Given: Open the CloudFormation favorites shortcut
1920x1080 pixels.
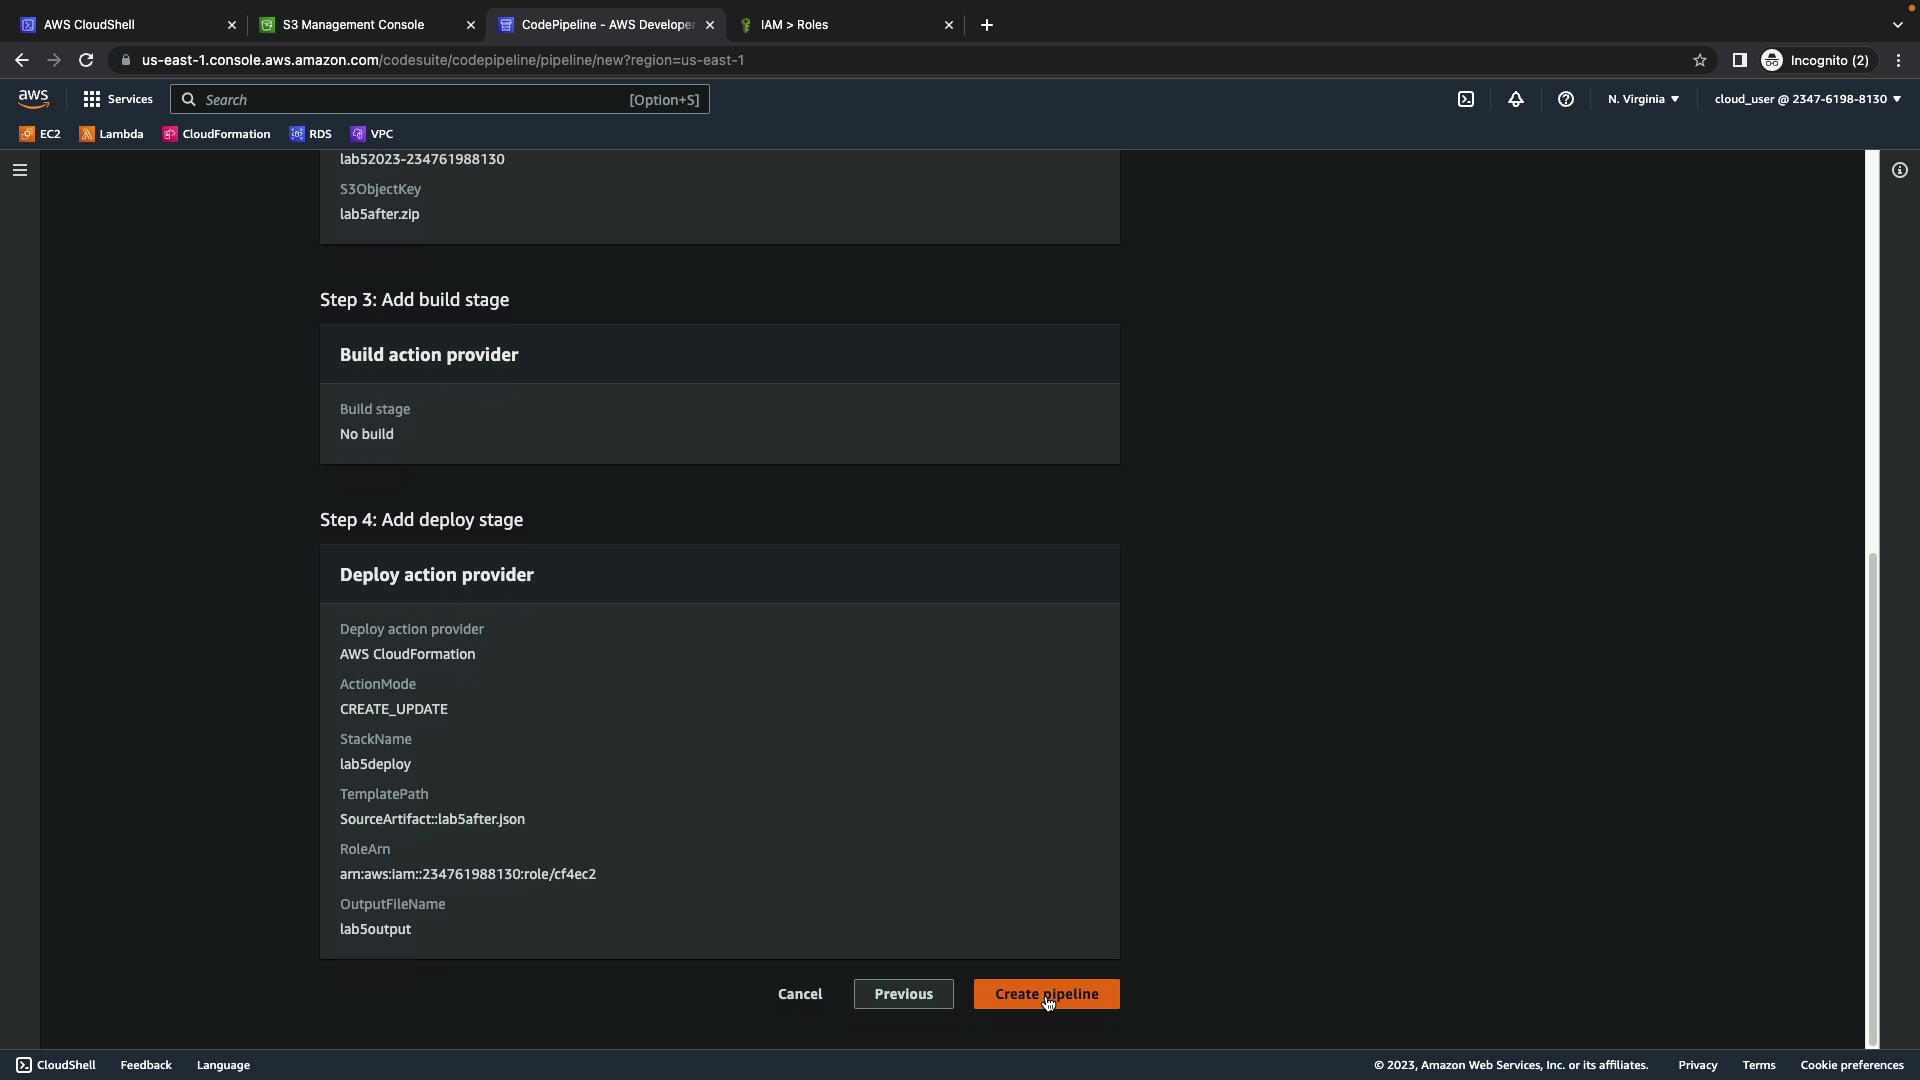Looking at the screenshot, I should coord(216,134).
